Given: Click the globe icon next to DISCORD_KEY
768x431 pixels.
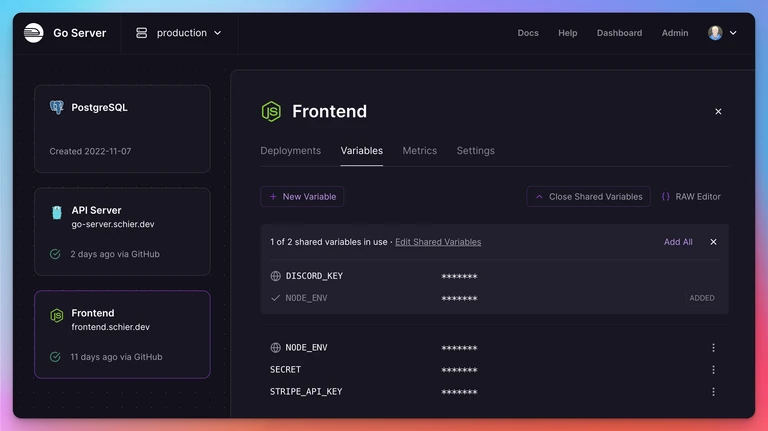Looking at the screenshot, I should click(276, 276).
